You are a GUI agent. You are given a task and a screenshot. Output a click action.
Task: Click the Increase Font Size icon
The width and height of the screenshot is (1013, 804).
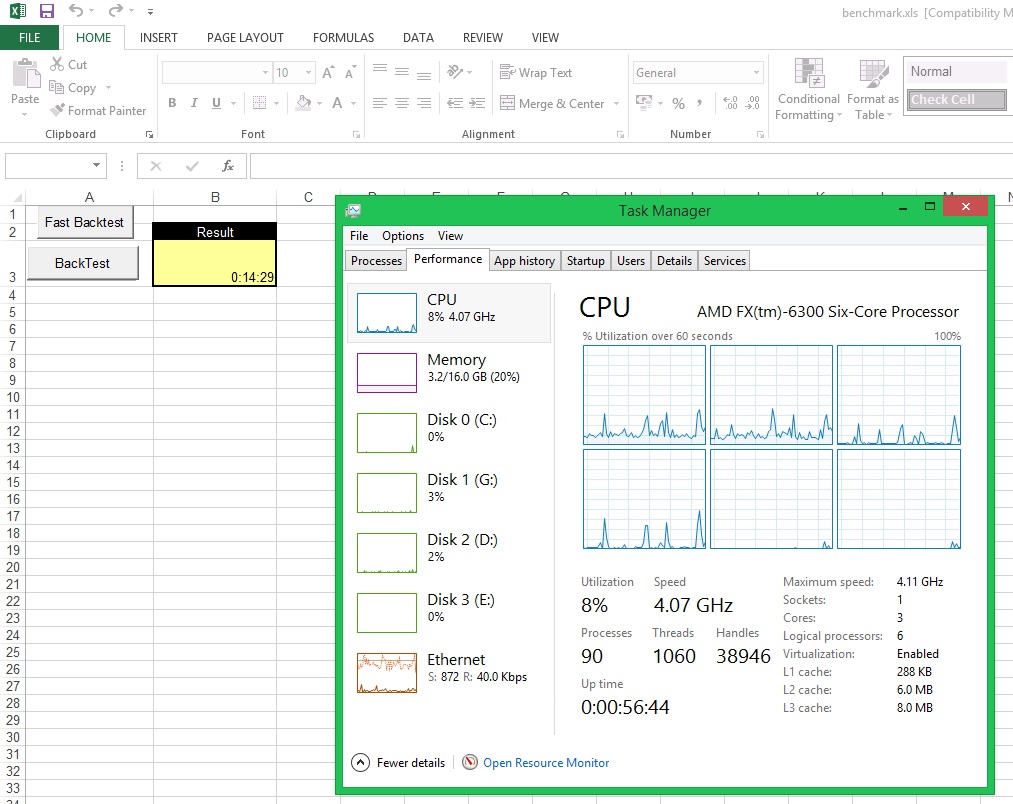click(x=328, y=73)
